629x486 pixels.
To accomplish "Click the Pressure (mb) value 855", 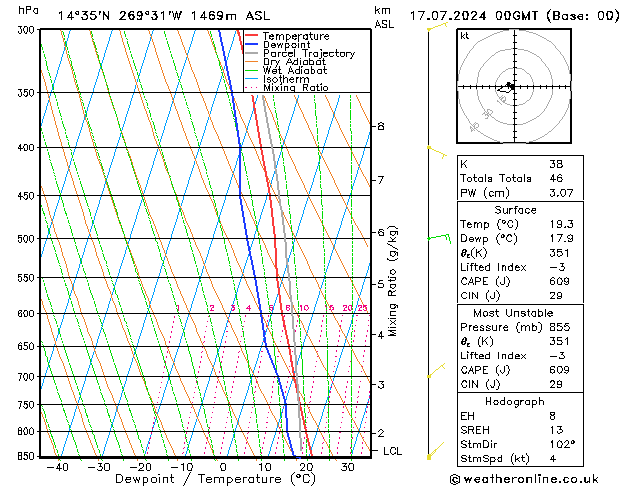I will [559, 327].
